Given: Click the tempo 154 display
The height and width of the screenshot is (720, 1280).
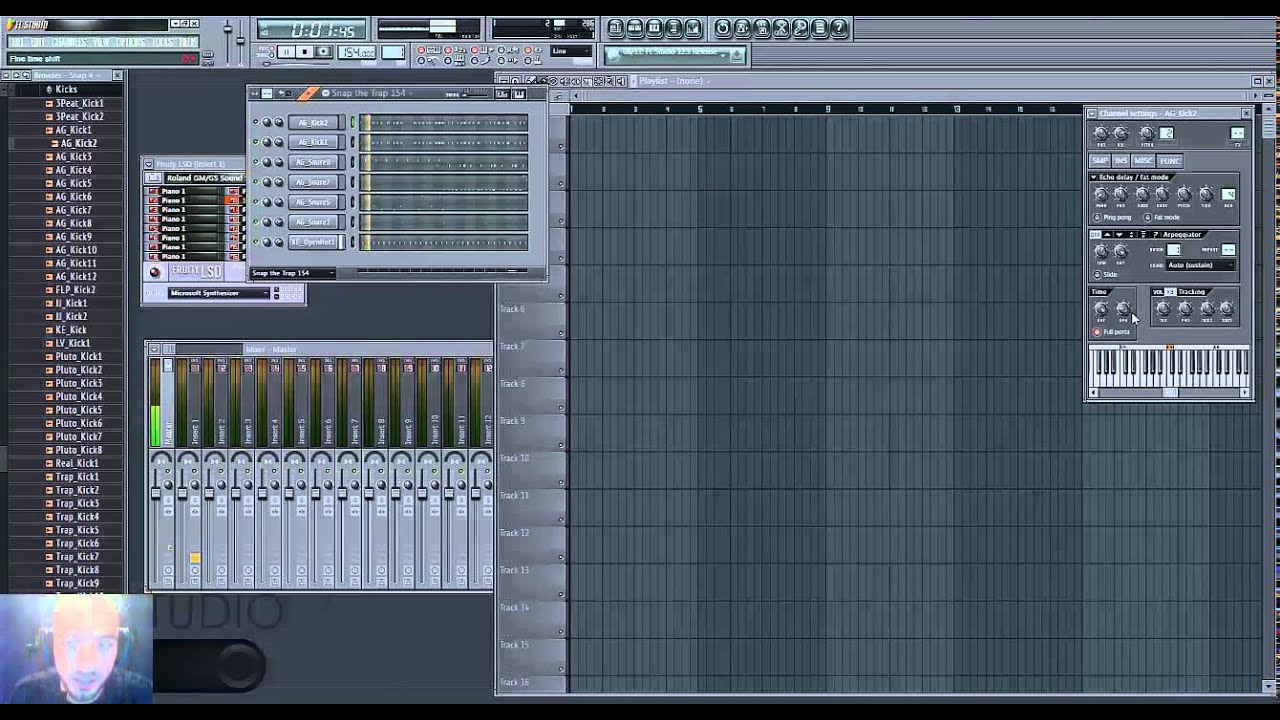Looking at the screenshot, I should tap(357, 52).
